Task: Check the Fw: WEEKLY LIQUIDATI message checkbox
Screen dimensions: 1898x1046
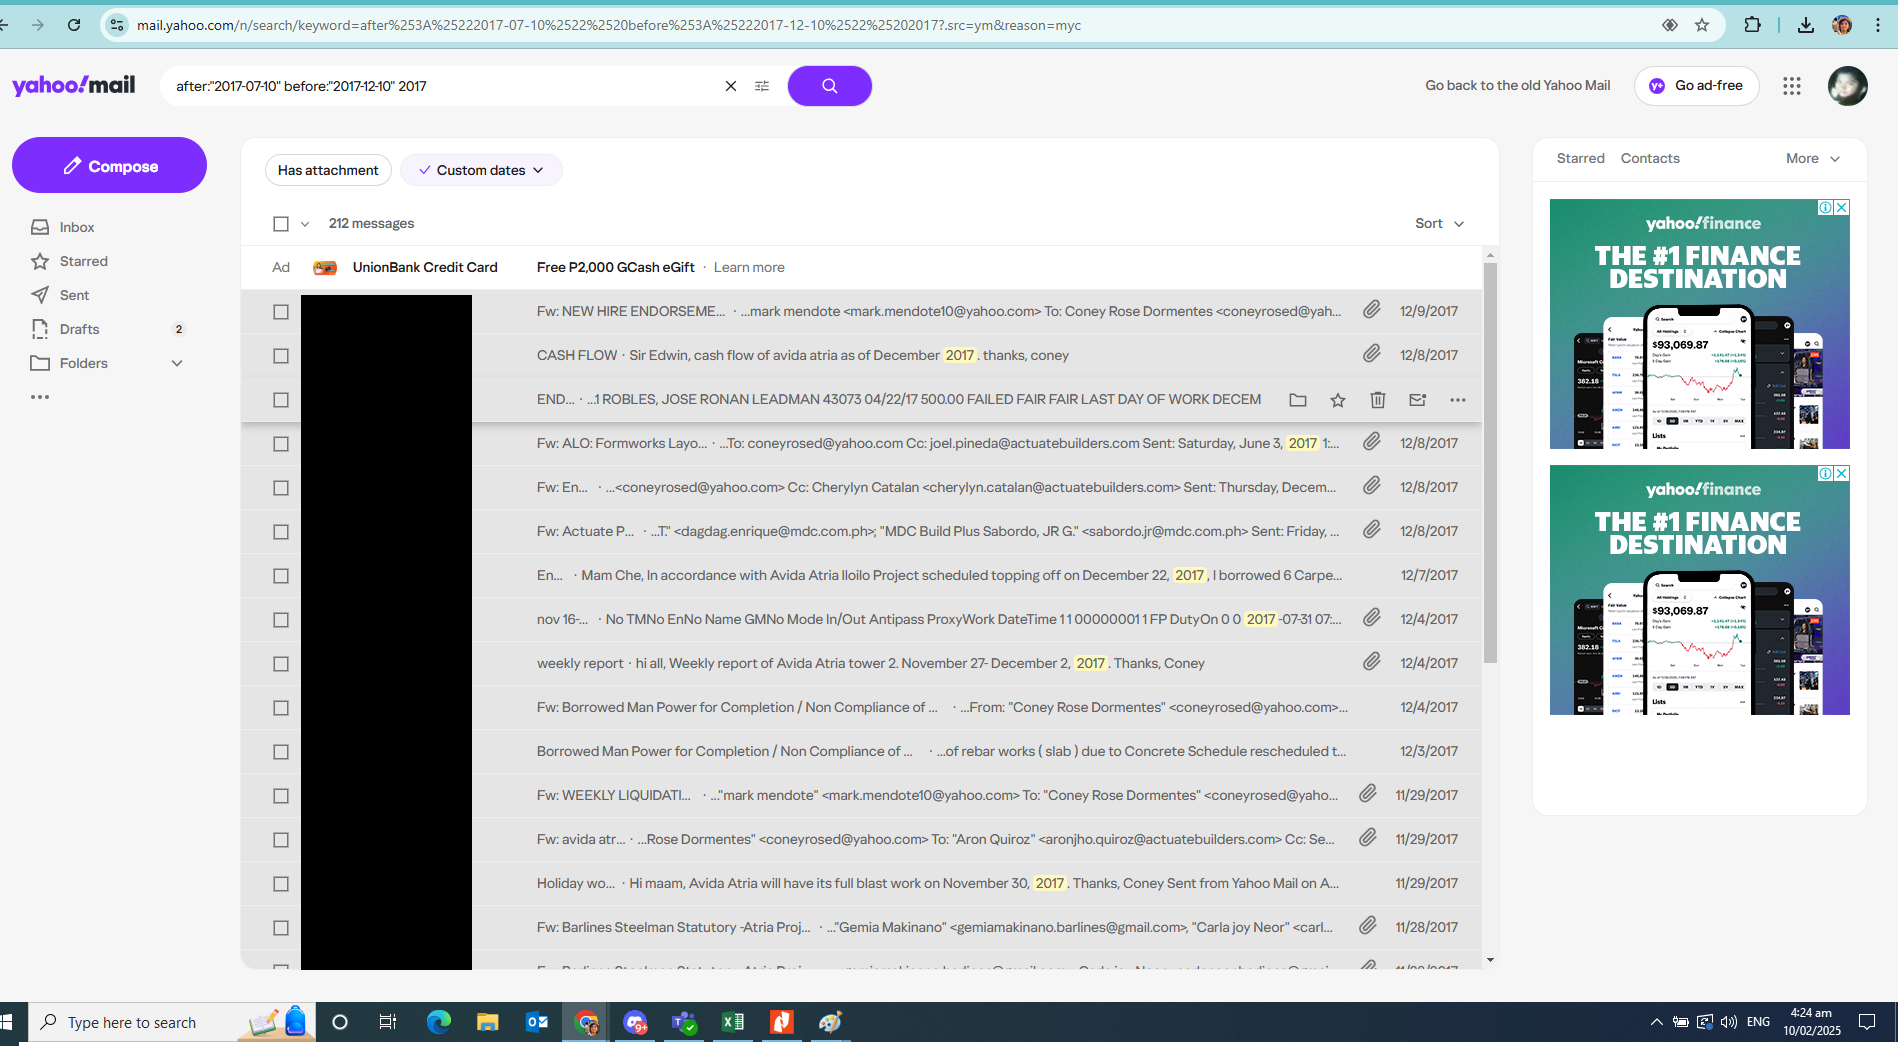Action: tap(281, 796)
